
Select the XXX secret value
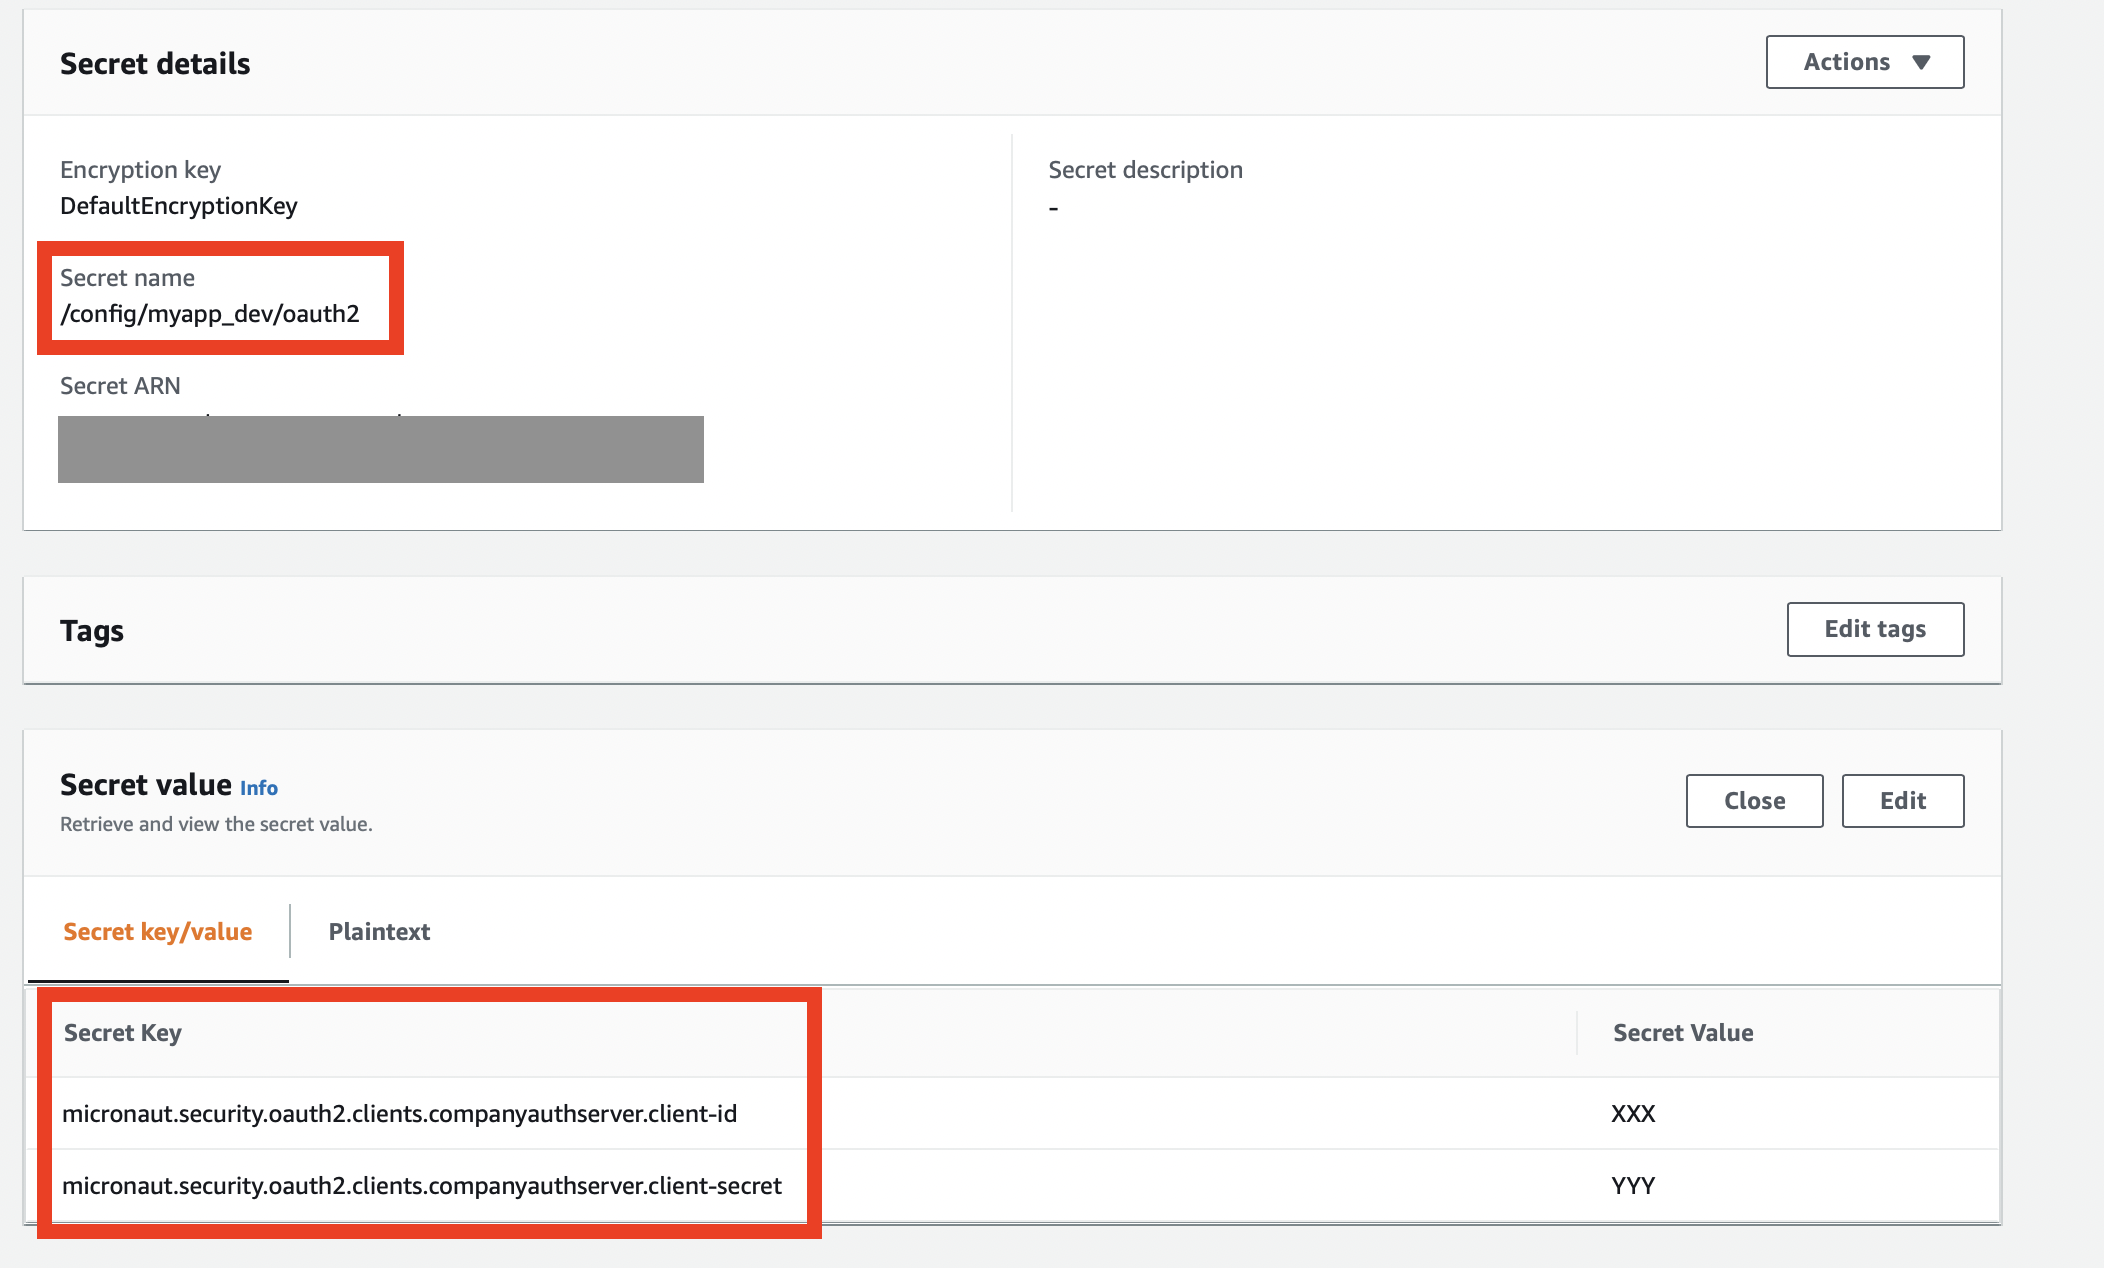click(1632, 1113)
